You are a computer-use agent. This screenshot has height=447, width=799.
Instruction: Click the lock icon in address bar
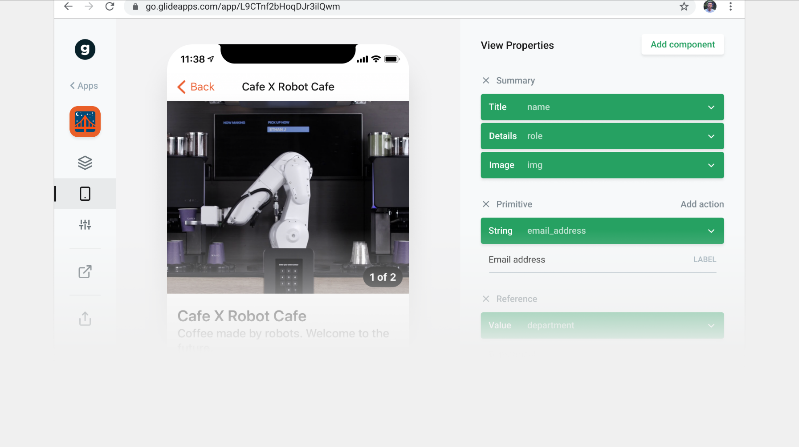(x=135, y=7)
